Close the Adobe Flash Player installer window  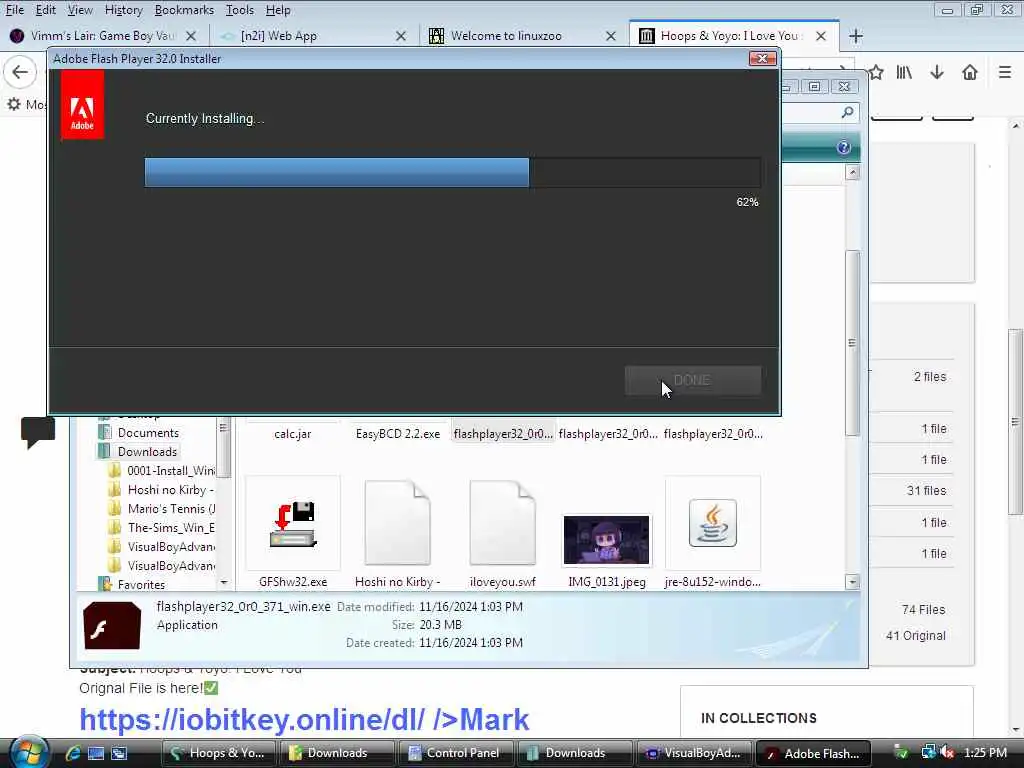point(762,59)
